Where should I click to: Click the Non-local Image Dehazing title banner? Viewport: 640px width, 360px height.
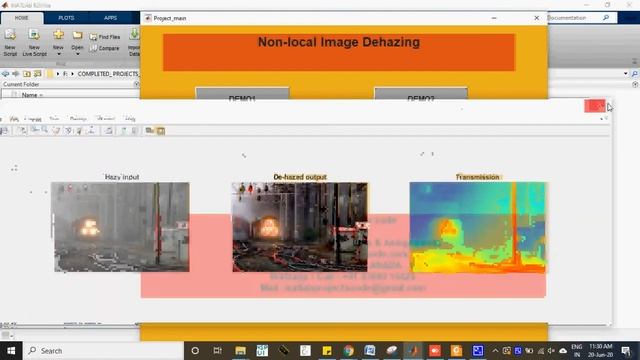click(x=339, y=52)
